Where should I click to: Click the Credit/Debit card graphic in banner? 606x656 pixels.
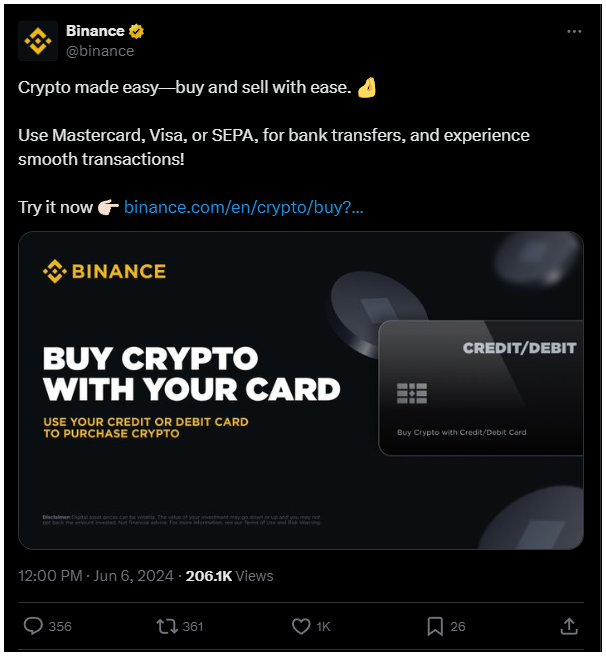pyautogui.click(x=480, y=389)
